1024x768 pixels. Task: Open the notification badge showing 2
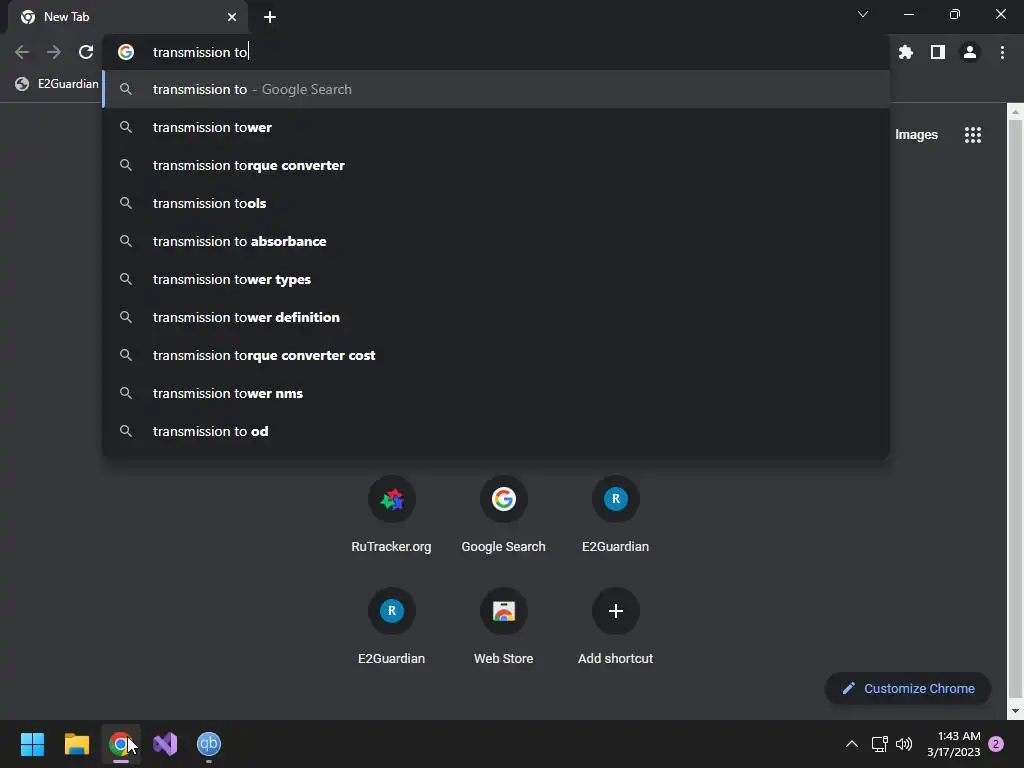point(997,744)
